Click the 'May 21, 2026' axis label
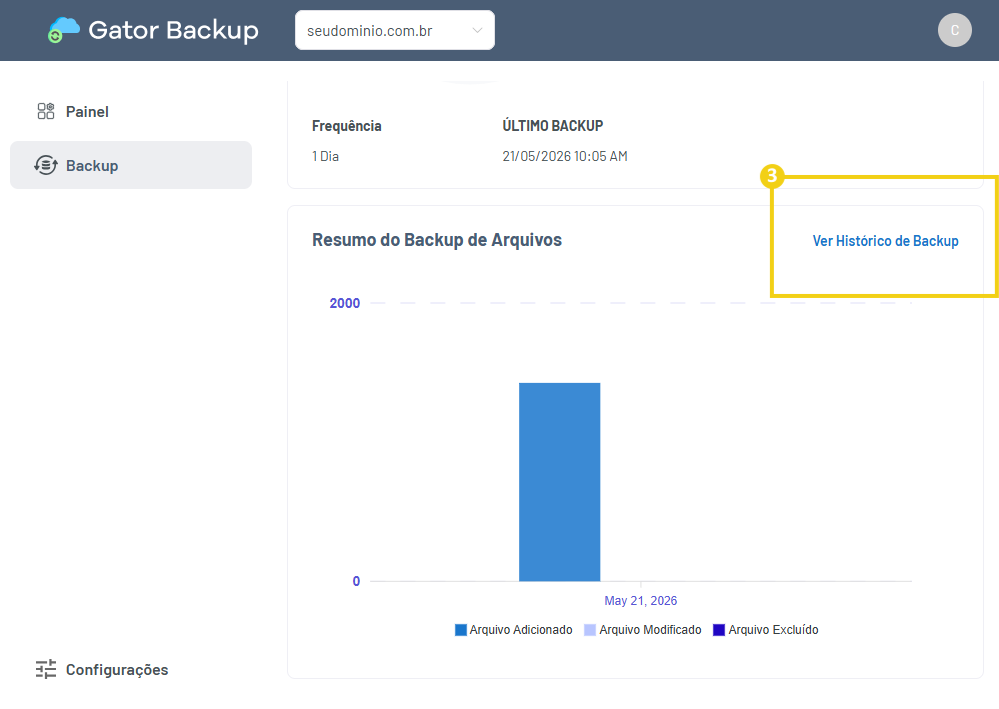The image size is (999, 709). pos(640,601)
